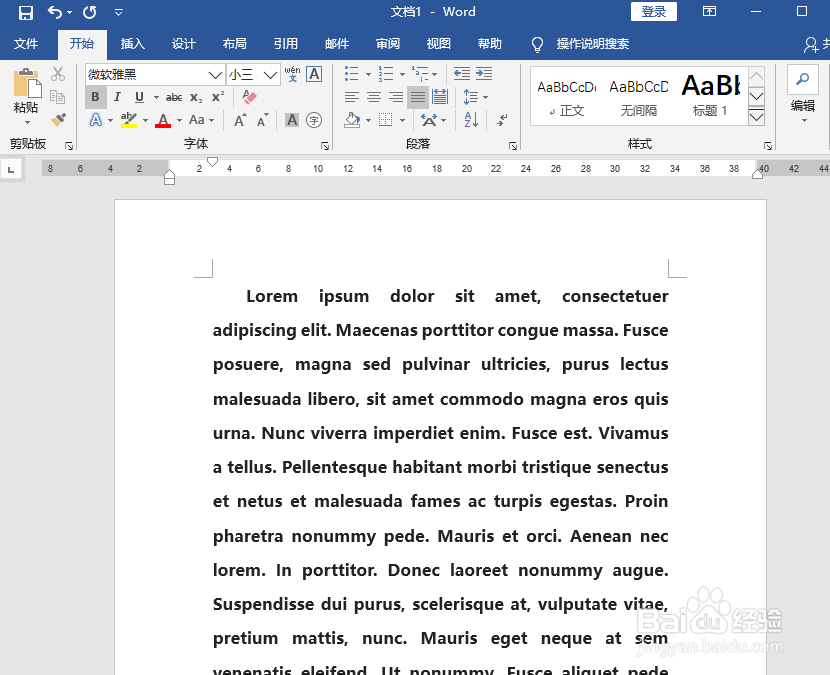
Task: Open the underline style dropdown arrow
Action: [x=156, y=97]
